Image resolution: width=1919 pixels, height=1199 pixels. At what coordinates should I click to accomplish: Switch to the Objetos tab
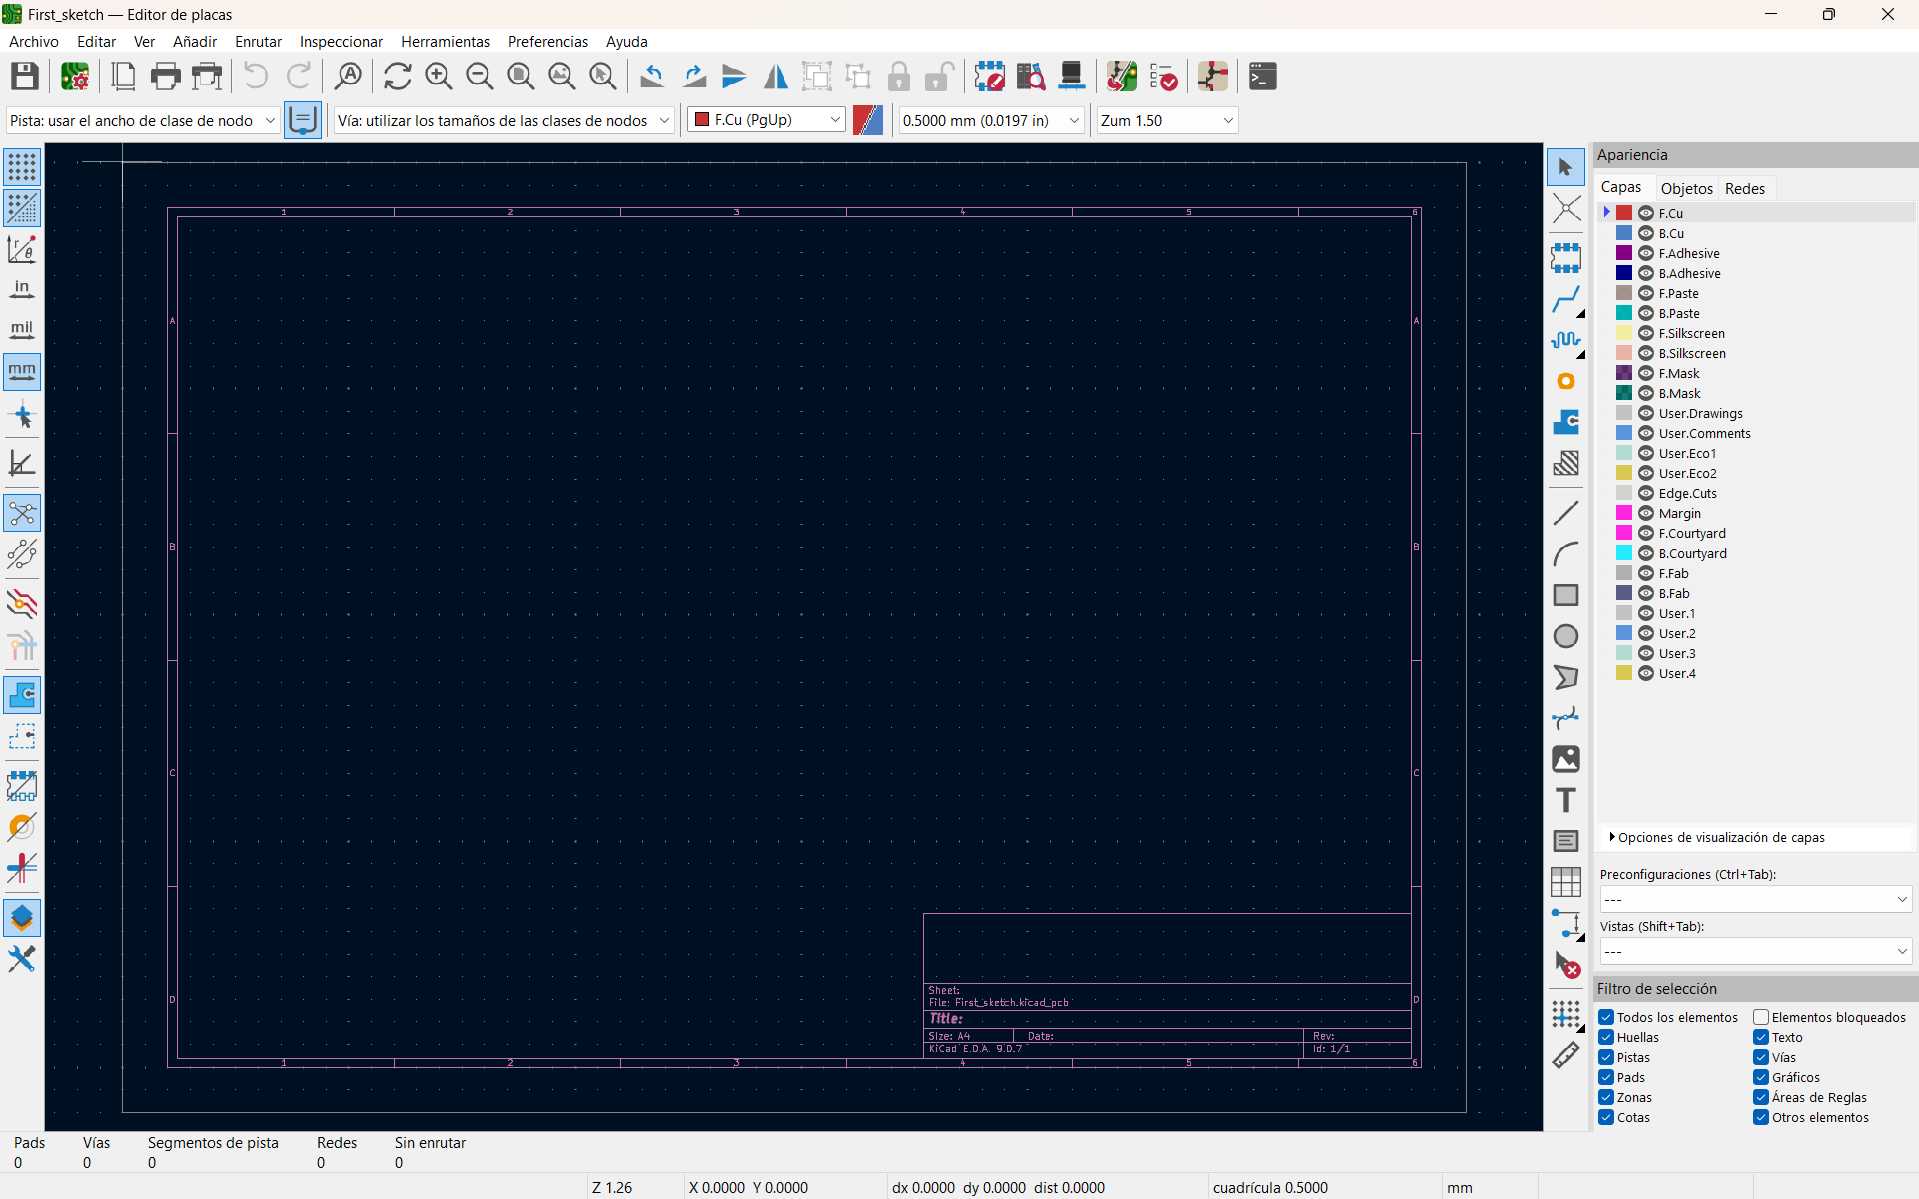coord(1686,188)
